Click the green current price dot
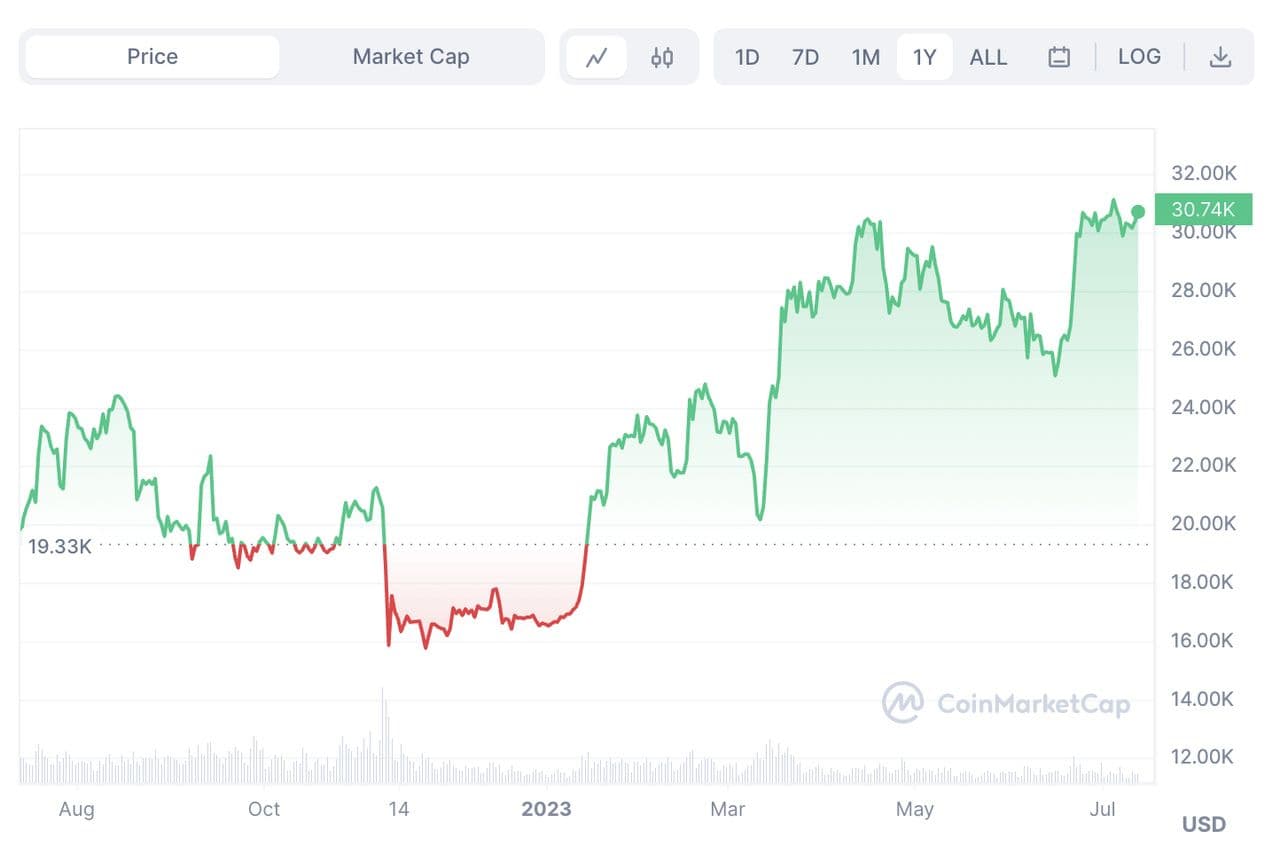Viewport: 1280px width, 862px height. point(1138,211)
